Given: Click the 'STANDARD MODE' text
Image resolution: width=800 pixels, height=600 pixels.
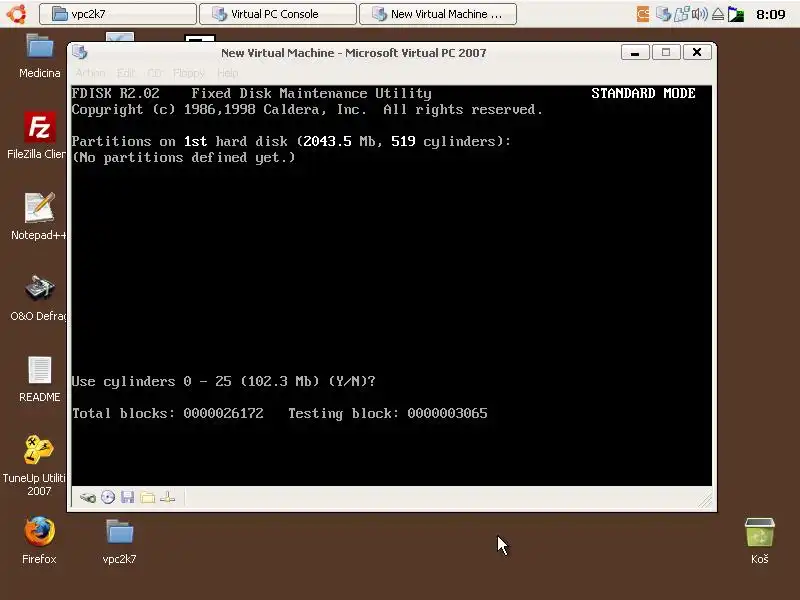Looking at the screenshot, I should point(643,93).
